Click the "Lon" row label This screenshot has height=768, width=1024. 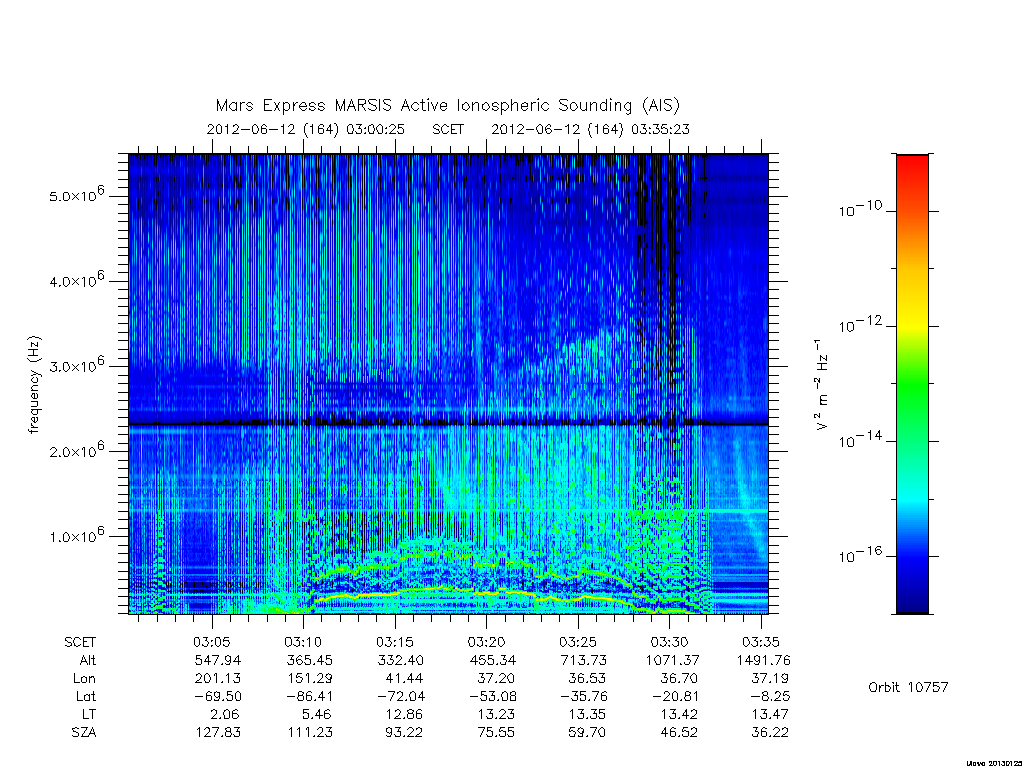(84, 679)
